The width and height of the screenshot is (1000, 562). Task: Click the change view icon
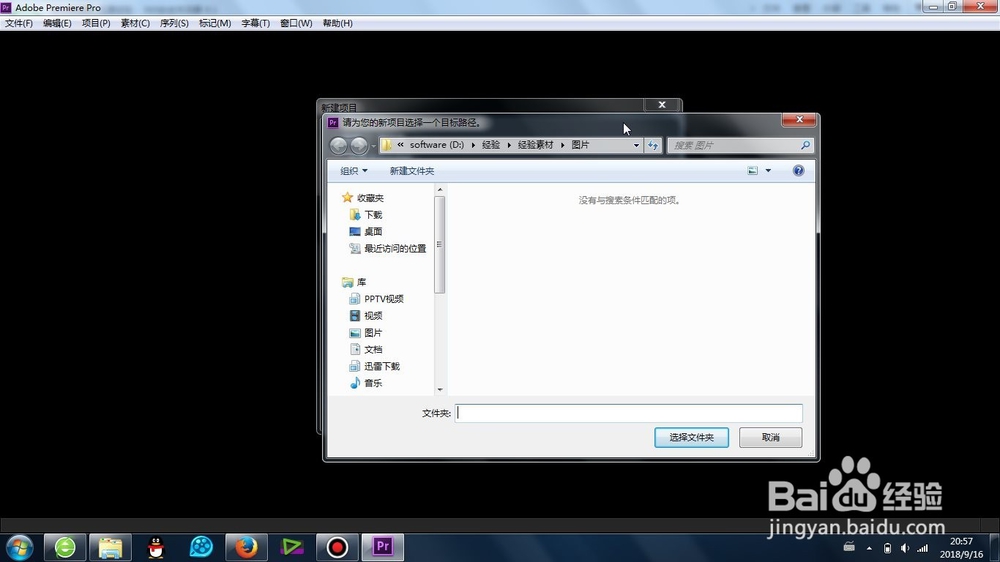[x=753, y=170]
